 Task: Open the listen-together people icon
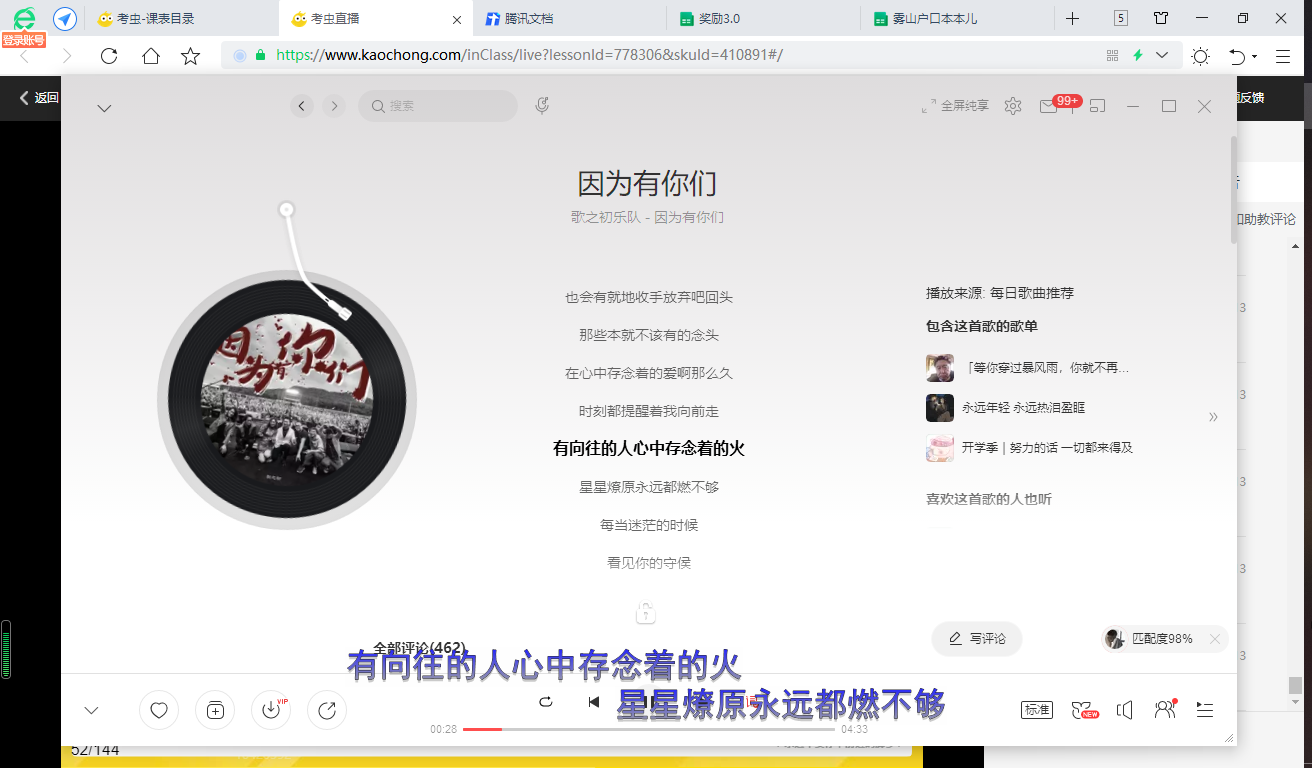[x=1165, y=709]
